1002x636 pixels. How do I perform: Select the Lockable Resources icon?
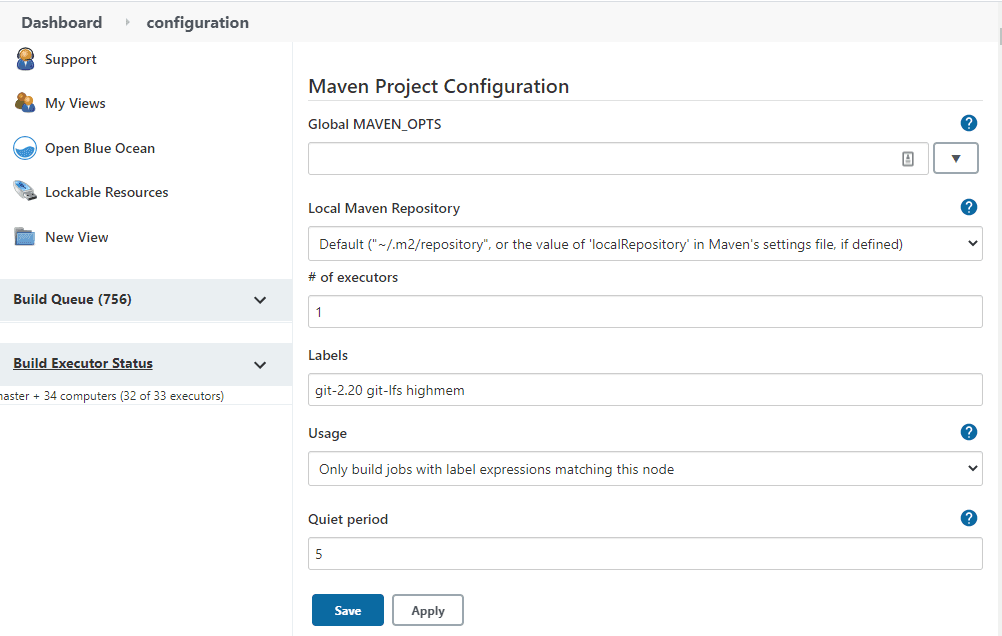(25, 192)
